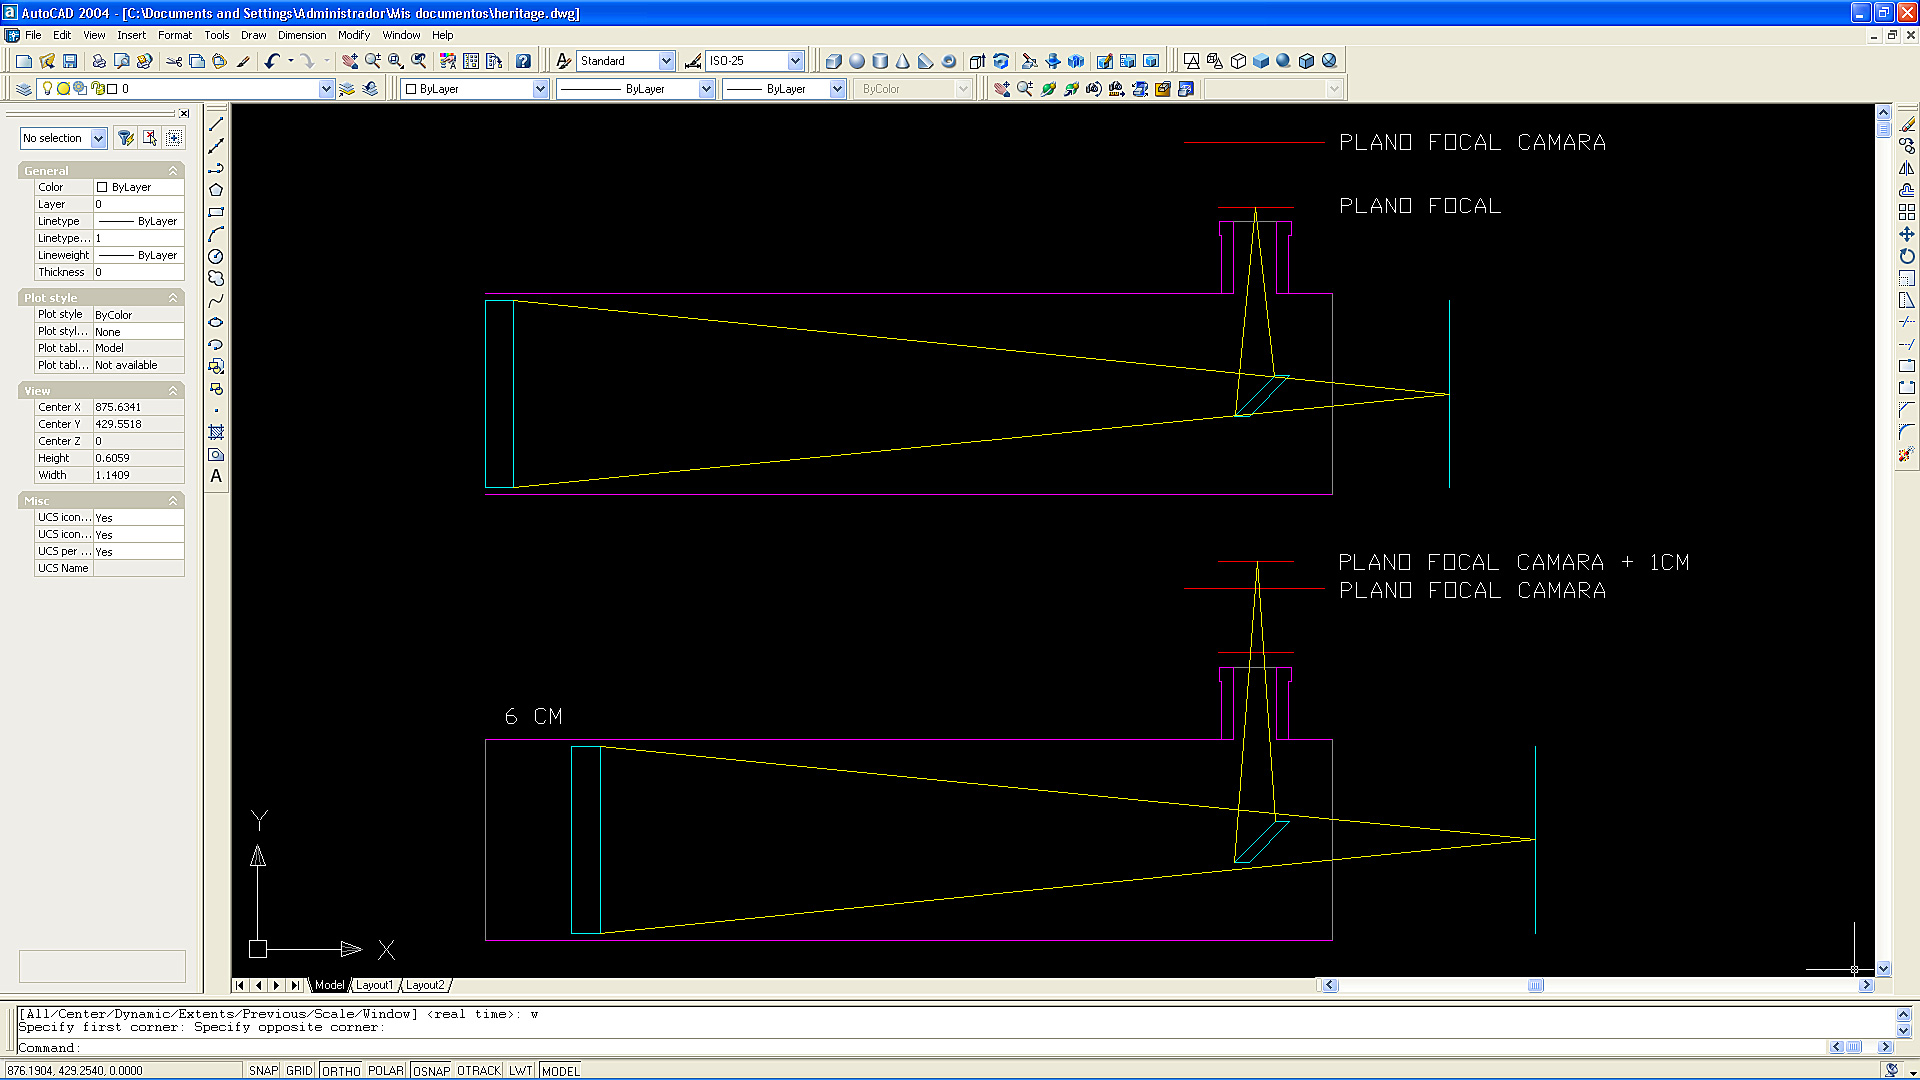Image resolution: width=1920 pixels, height=1080 pixels.
Task: Open the ByLayer color control dropdown
Action: click(x=540, y=89)
